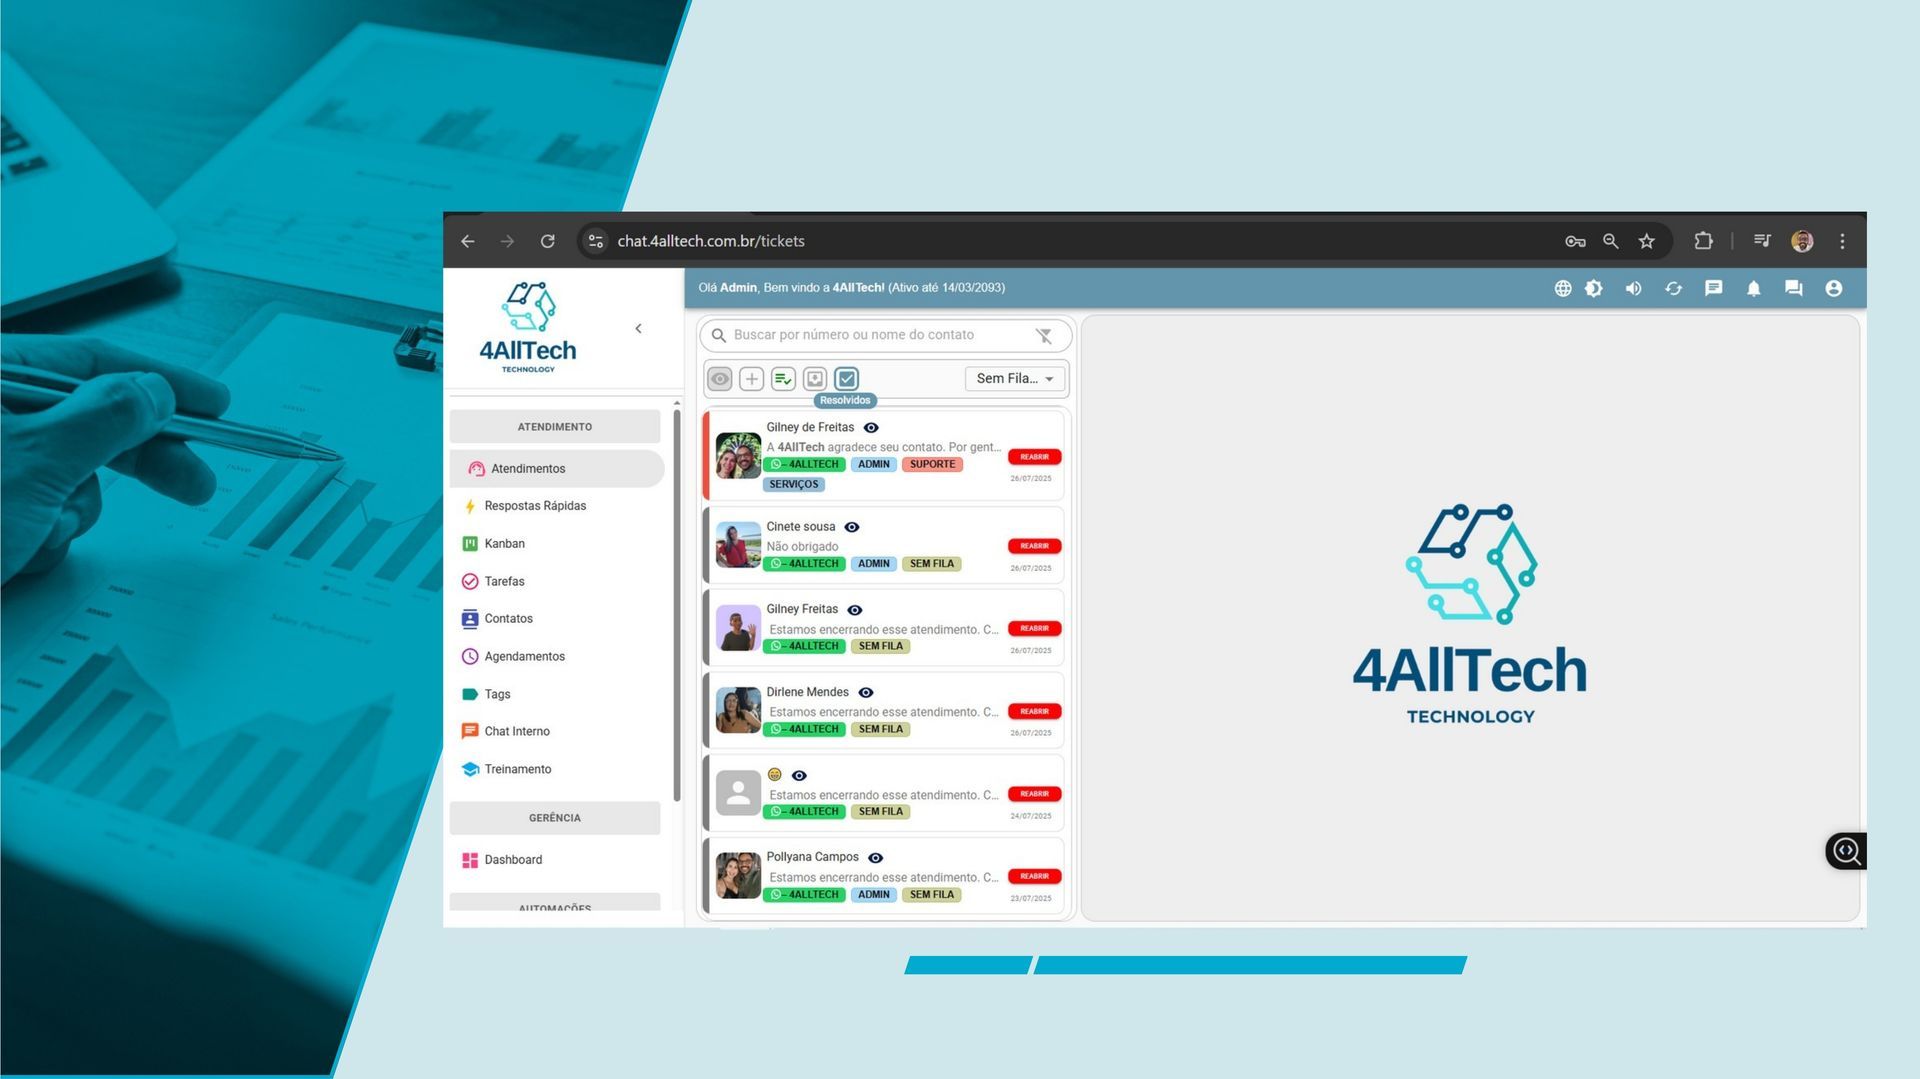
Task: Open the Sem Fila queue dropdown
Action: click(1015, 379)
